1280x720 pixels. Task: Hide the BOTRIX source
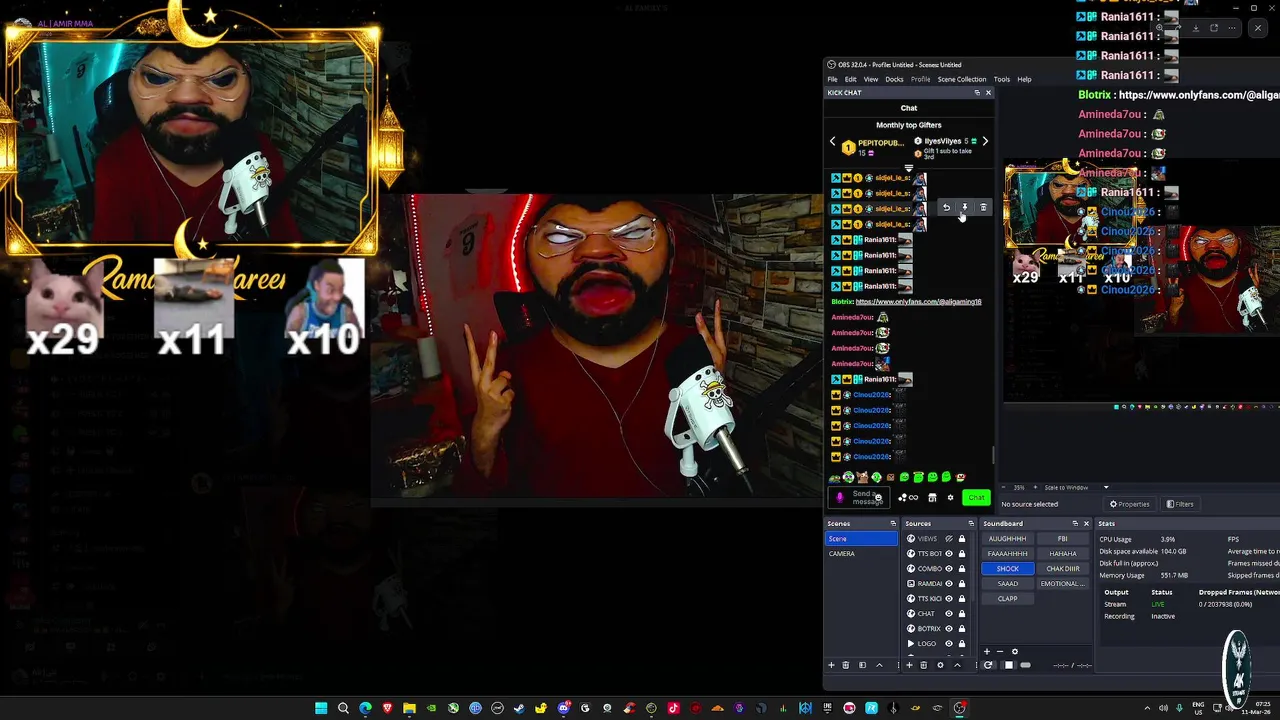click(x=949, y=629)
